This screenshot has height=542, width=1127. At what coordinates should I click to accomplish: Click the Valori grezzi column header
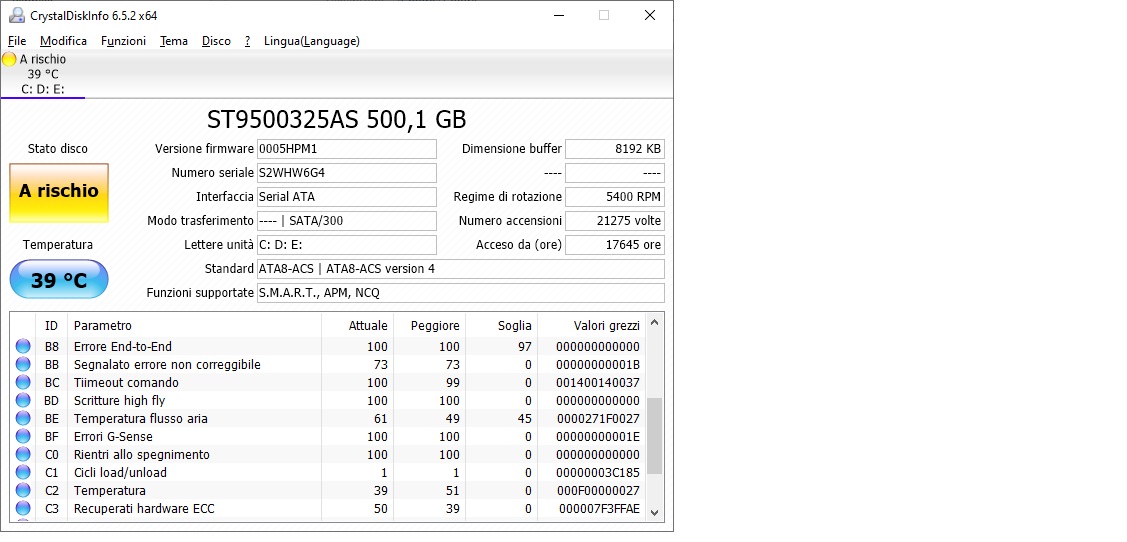592,326
